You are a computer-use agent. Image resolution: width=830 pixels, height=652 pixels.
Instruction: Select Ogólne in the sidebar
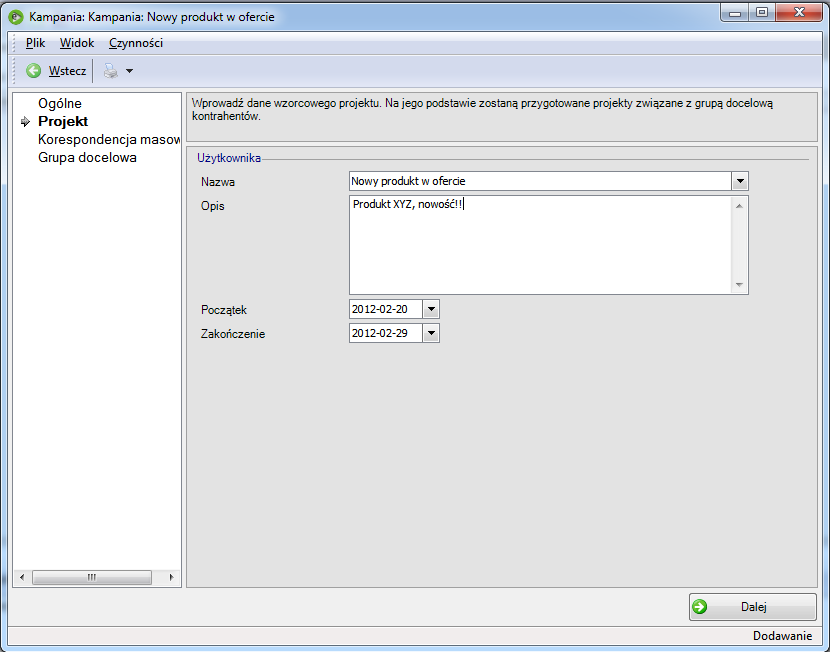[60, 103]
